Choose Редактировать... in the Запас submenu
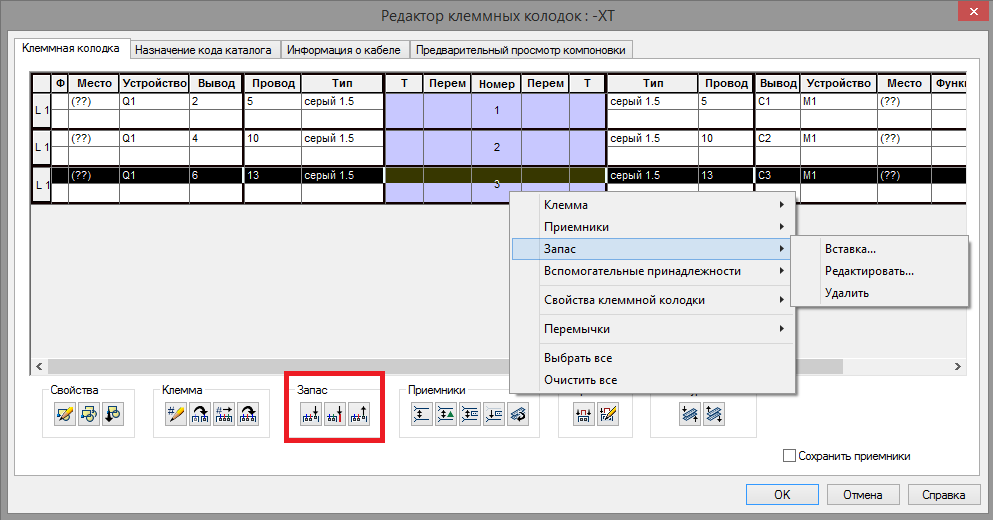Viewport: 993px width, 520px height. pyautogui.click(x=880, y=271)
